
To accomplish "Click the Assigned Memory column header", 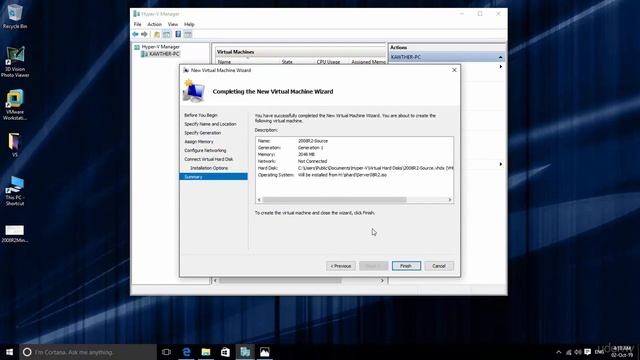I will [368, 62].
